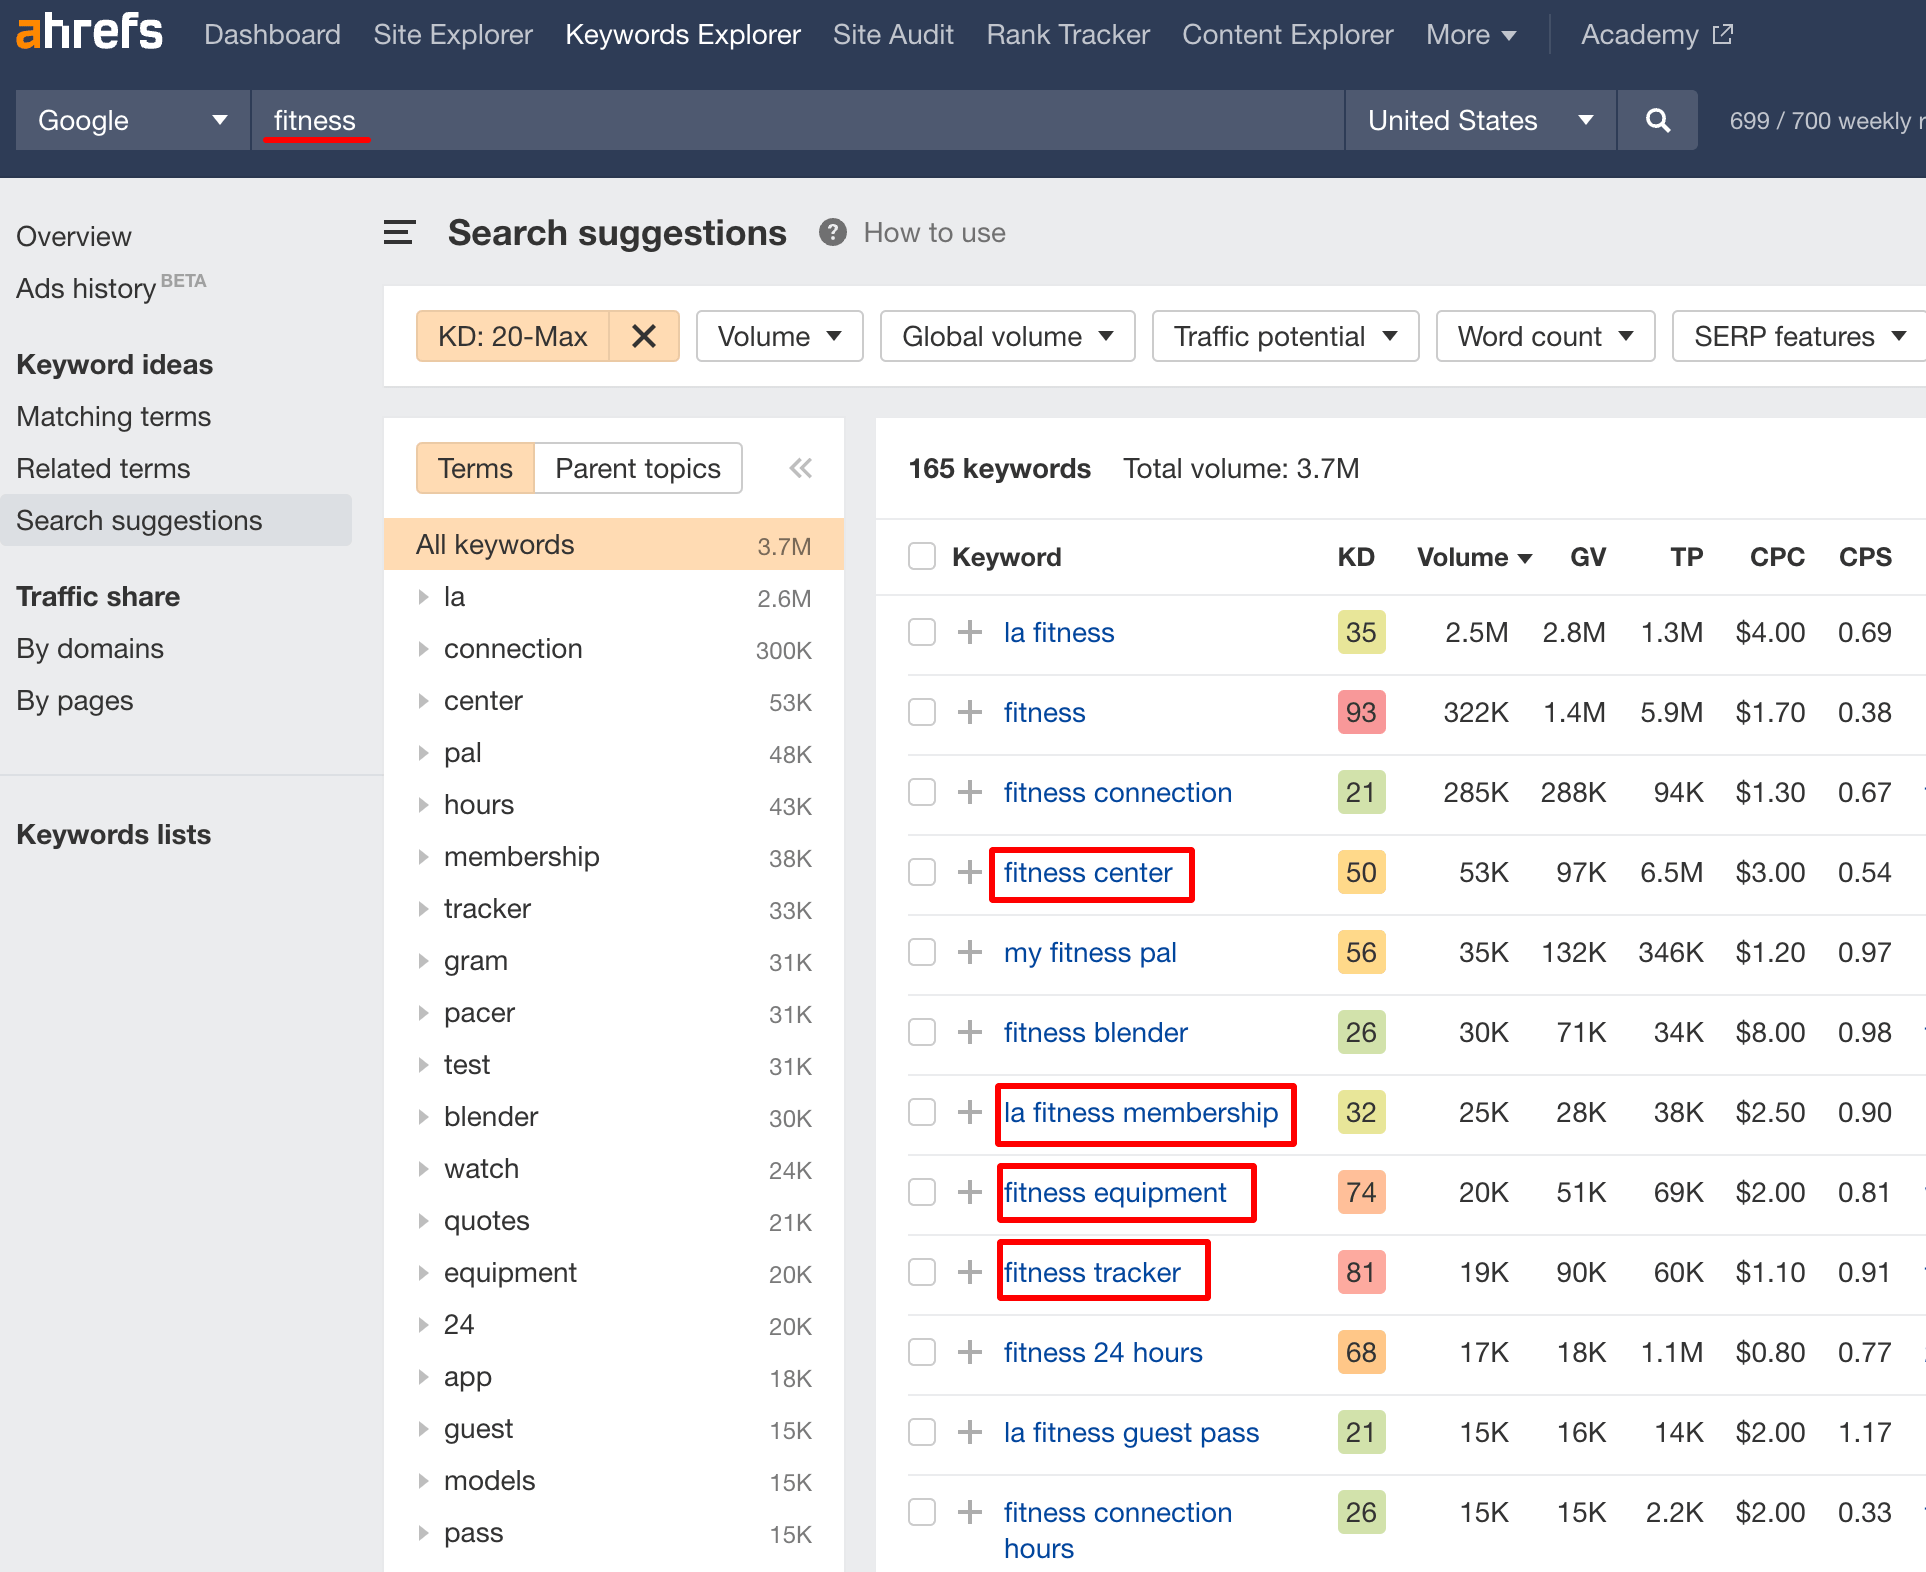Click plus icon for 'fitness blender'
Screen dimensions: 1926x1572
pos(969,1032)
